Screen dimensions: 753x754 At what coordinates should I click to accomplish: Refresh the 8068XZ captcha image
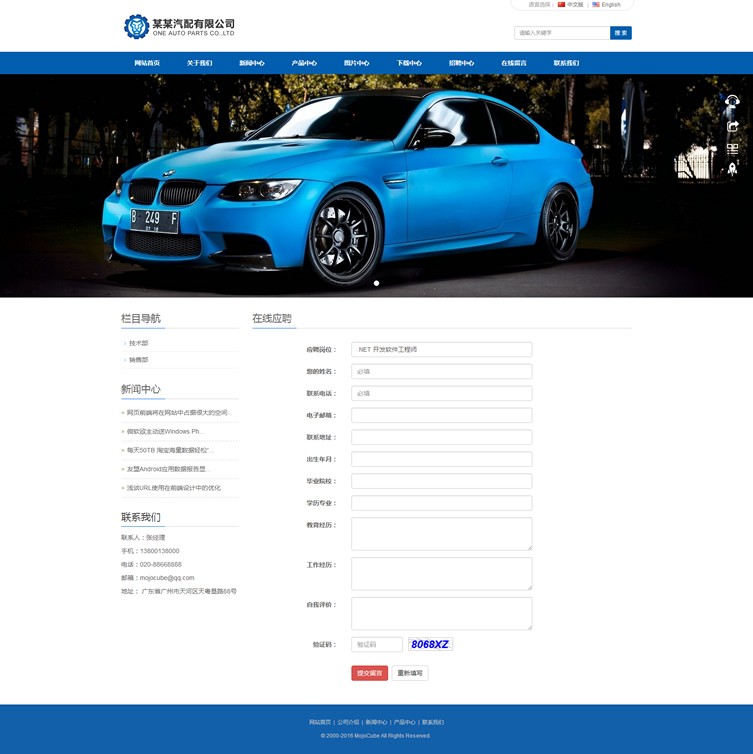tap(430, 644)
